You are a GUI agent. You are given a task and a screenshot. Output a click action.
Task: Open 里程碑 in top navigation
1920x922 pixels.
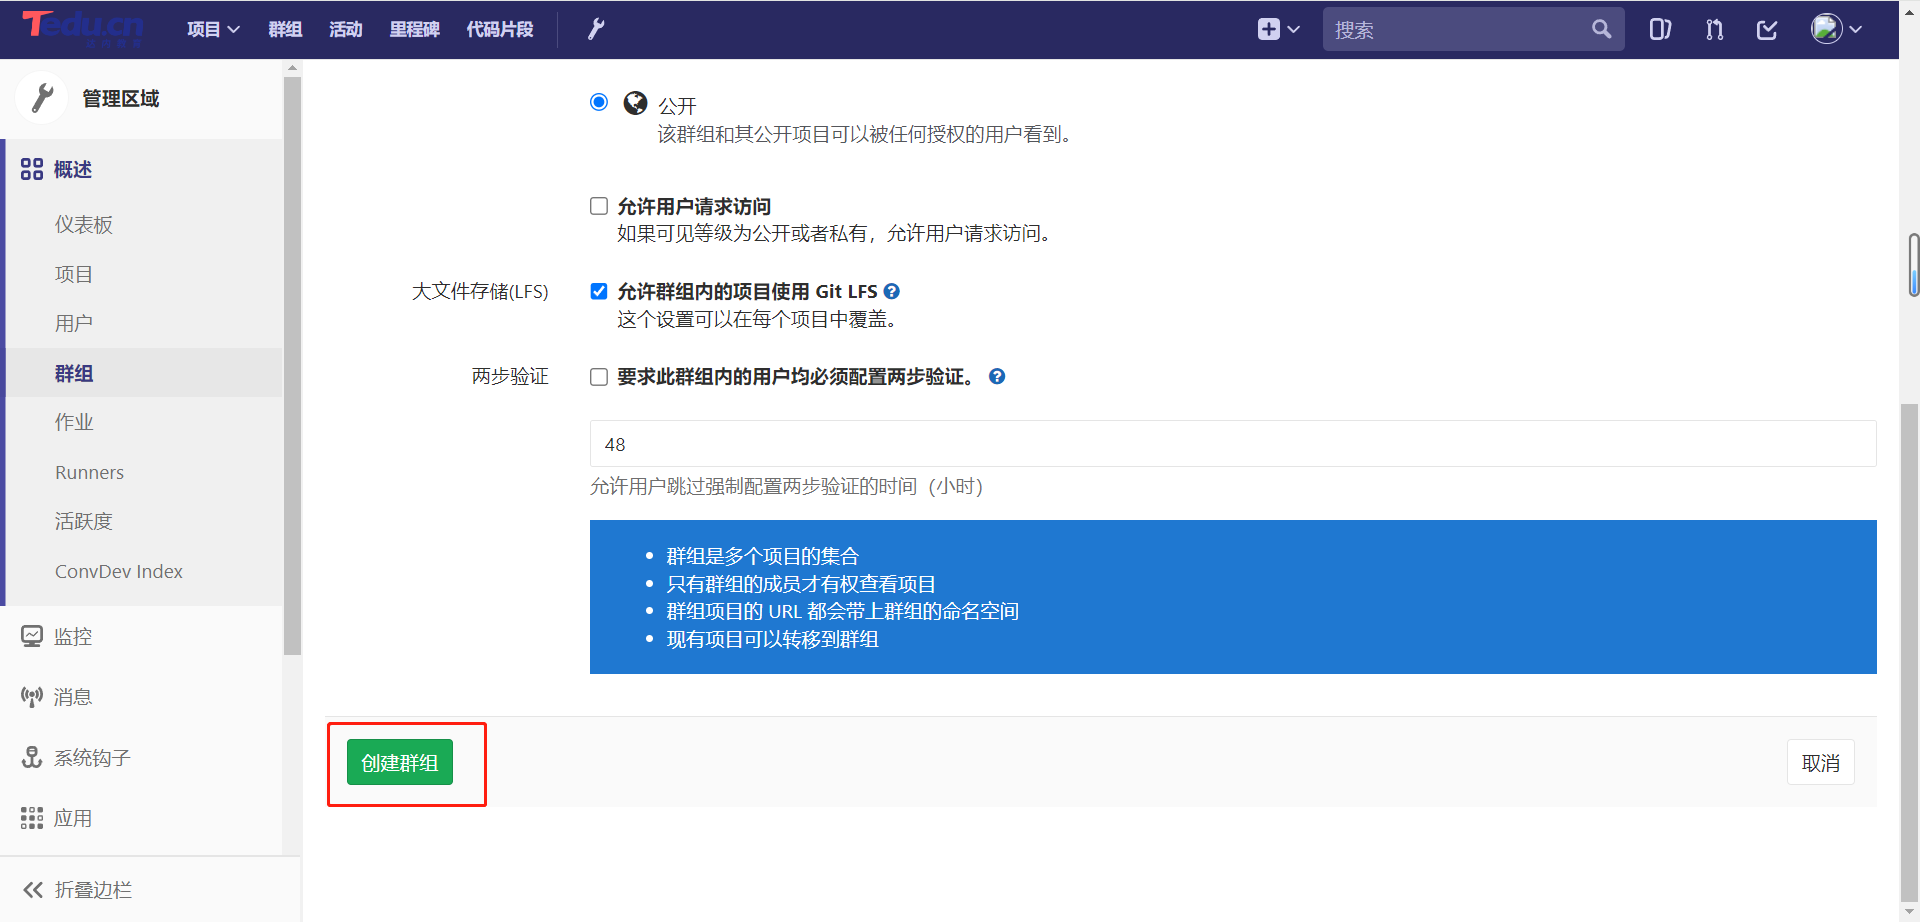coord(415,29)
